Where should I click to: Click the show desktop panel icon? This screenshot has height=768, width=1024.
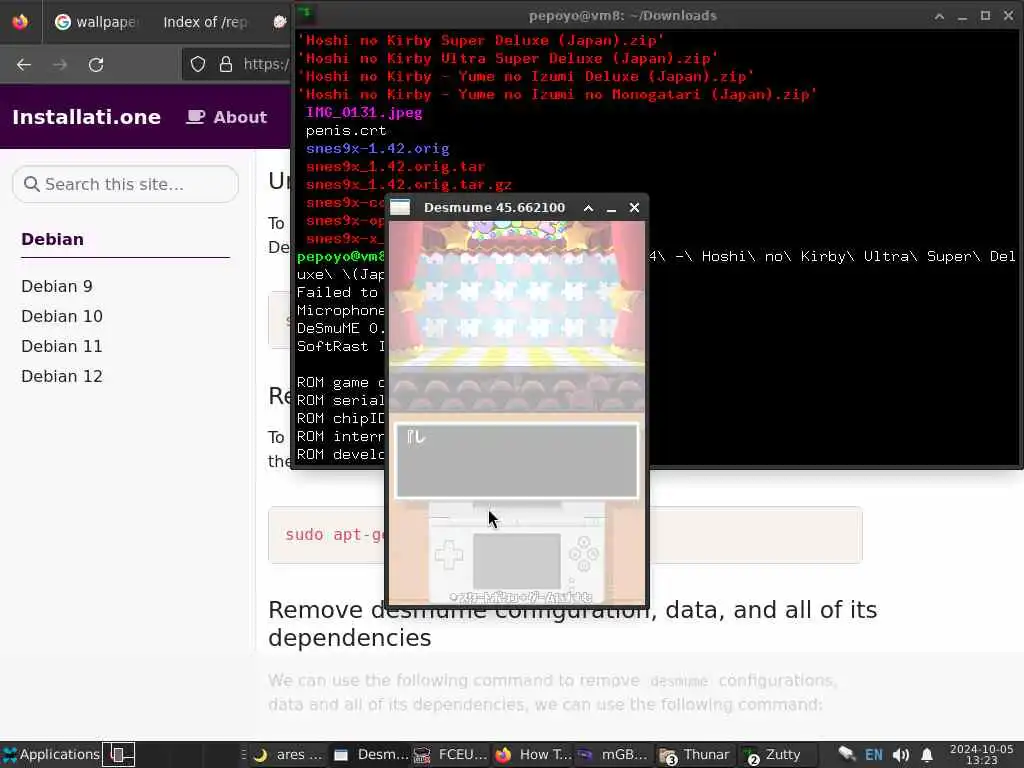(x=119, y=754)
